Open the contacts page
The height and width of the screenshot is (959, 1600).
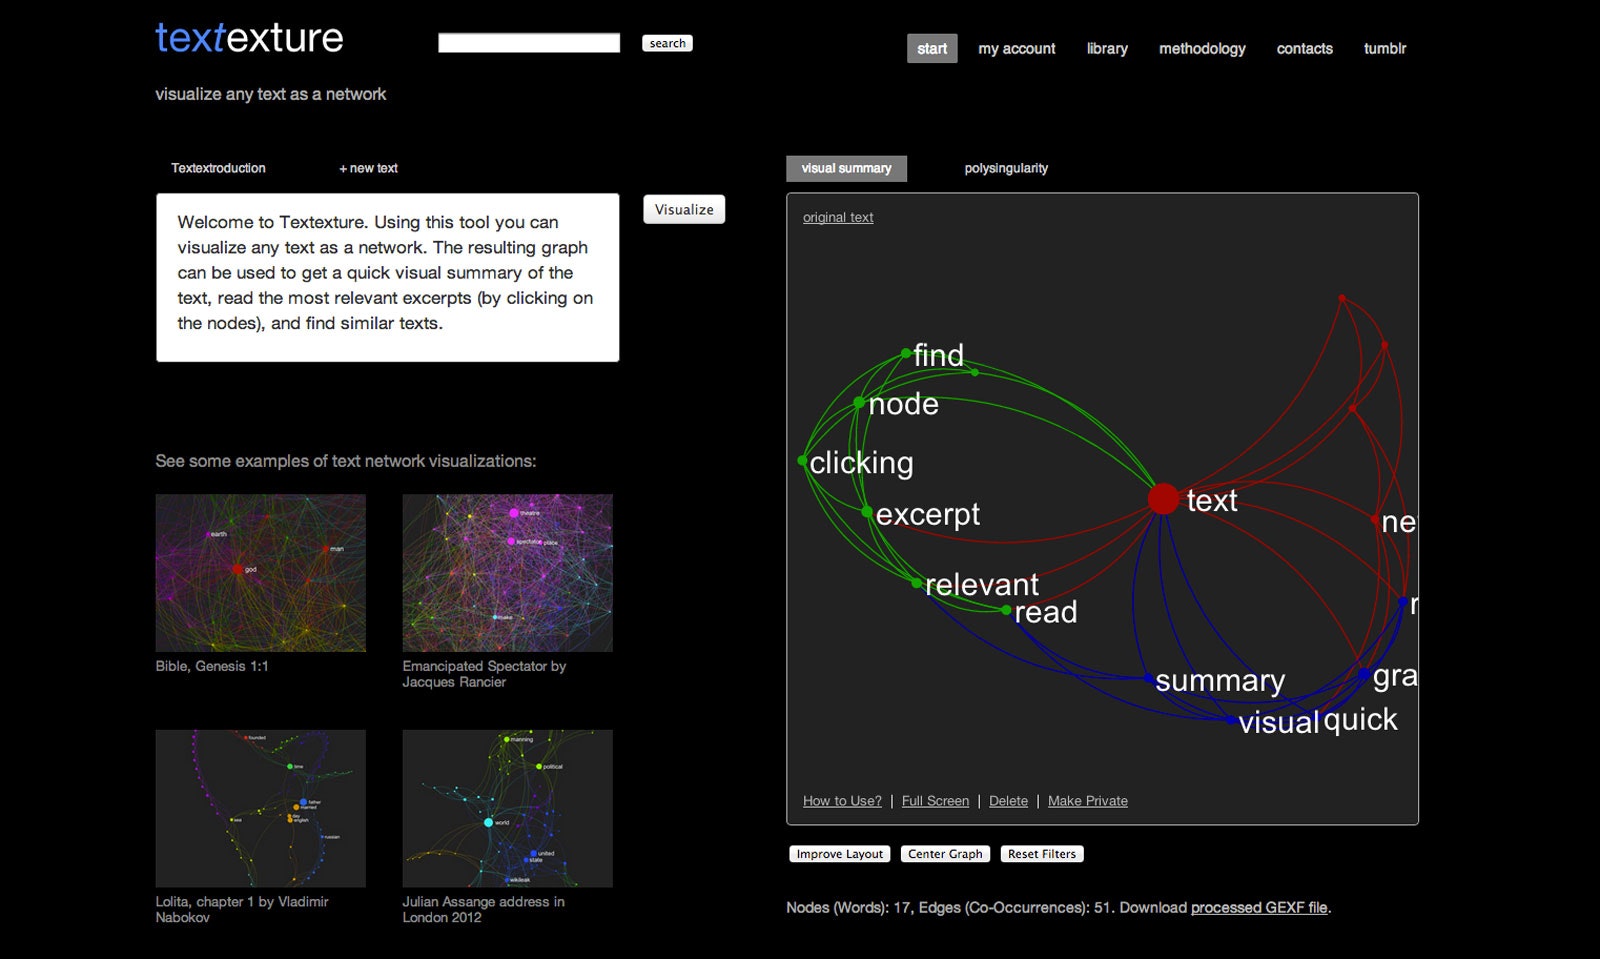[1304, 48]
